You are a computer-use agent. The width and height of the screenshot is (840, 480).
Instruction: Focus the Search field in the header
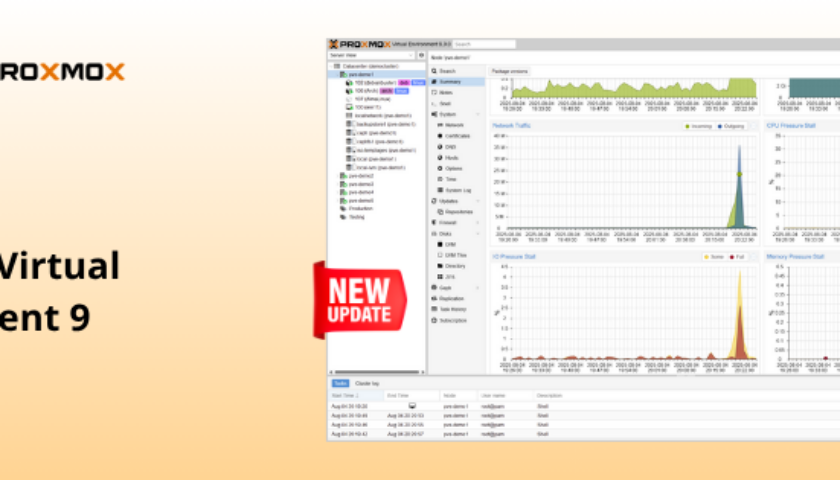coord(484,44)
